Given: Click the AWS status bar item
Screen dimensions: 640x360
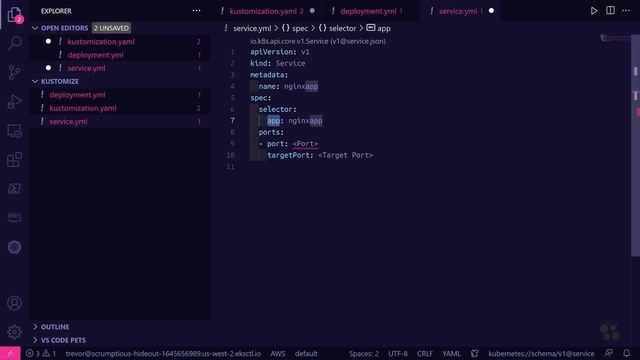Looking at the screenshot, I should point(278,353).
